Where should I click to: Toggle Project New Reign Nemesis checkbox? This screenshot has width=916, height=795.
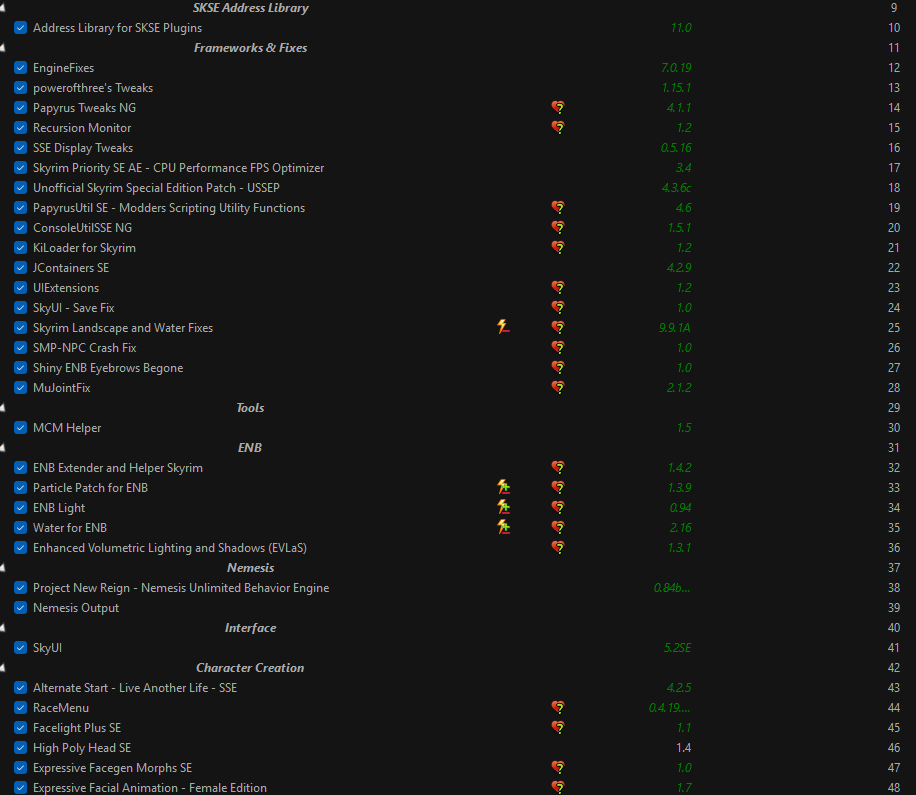(x=20, y=588)
